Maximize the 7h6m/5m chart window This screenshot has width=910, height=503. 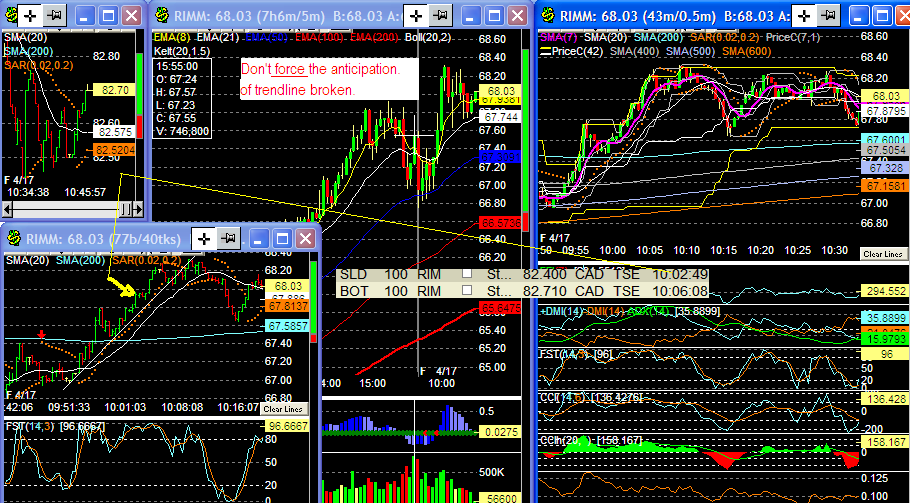[494, 16]
